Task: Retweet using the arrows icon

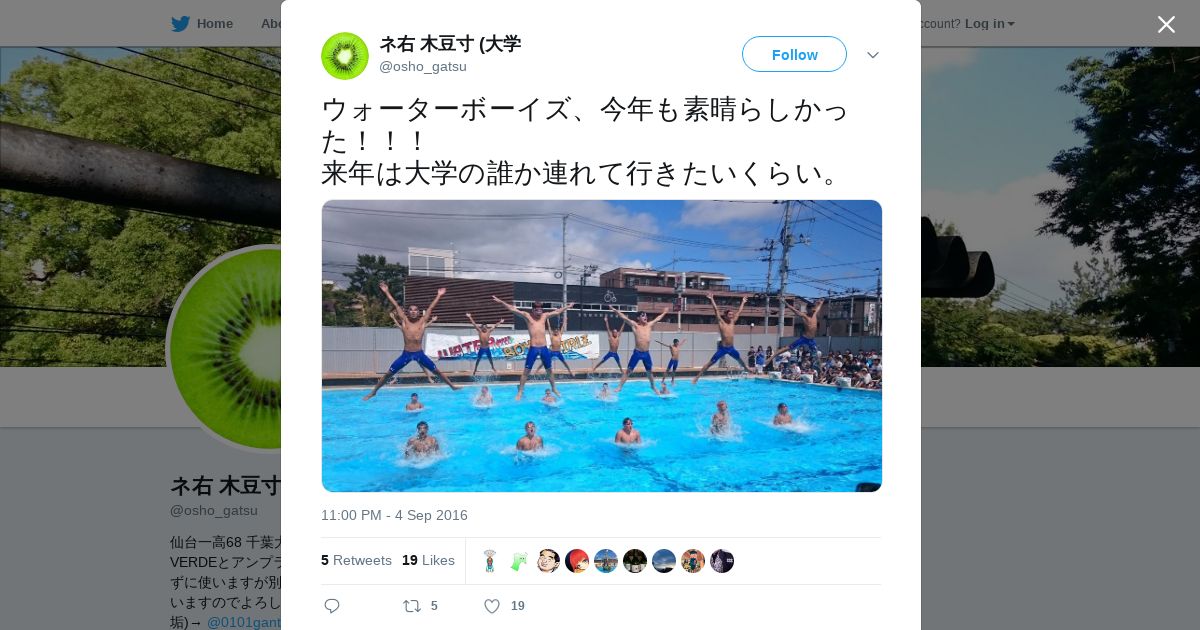Action: click(411, 606)
